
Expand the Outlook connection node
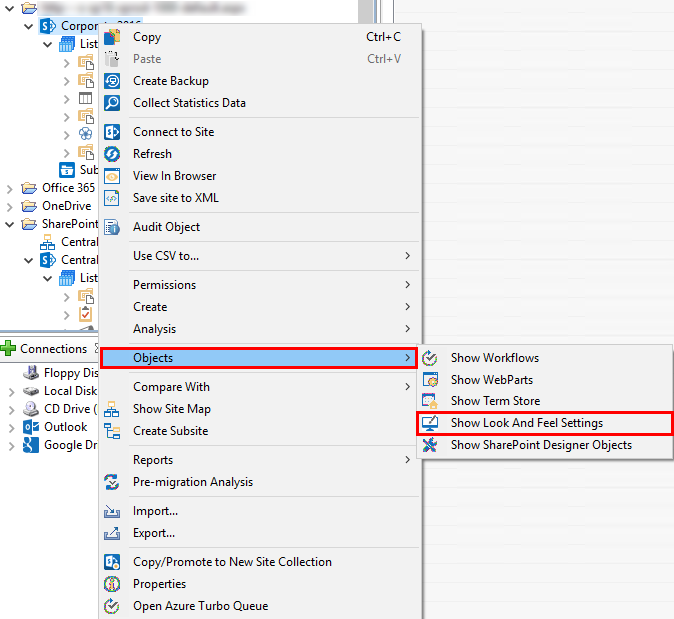point(12,428)
